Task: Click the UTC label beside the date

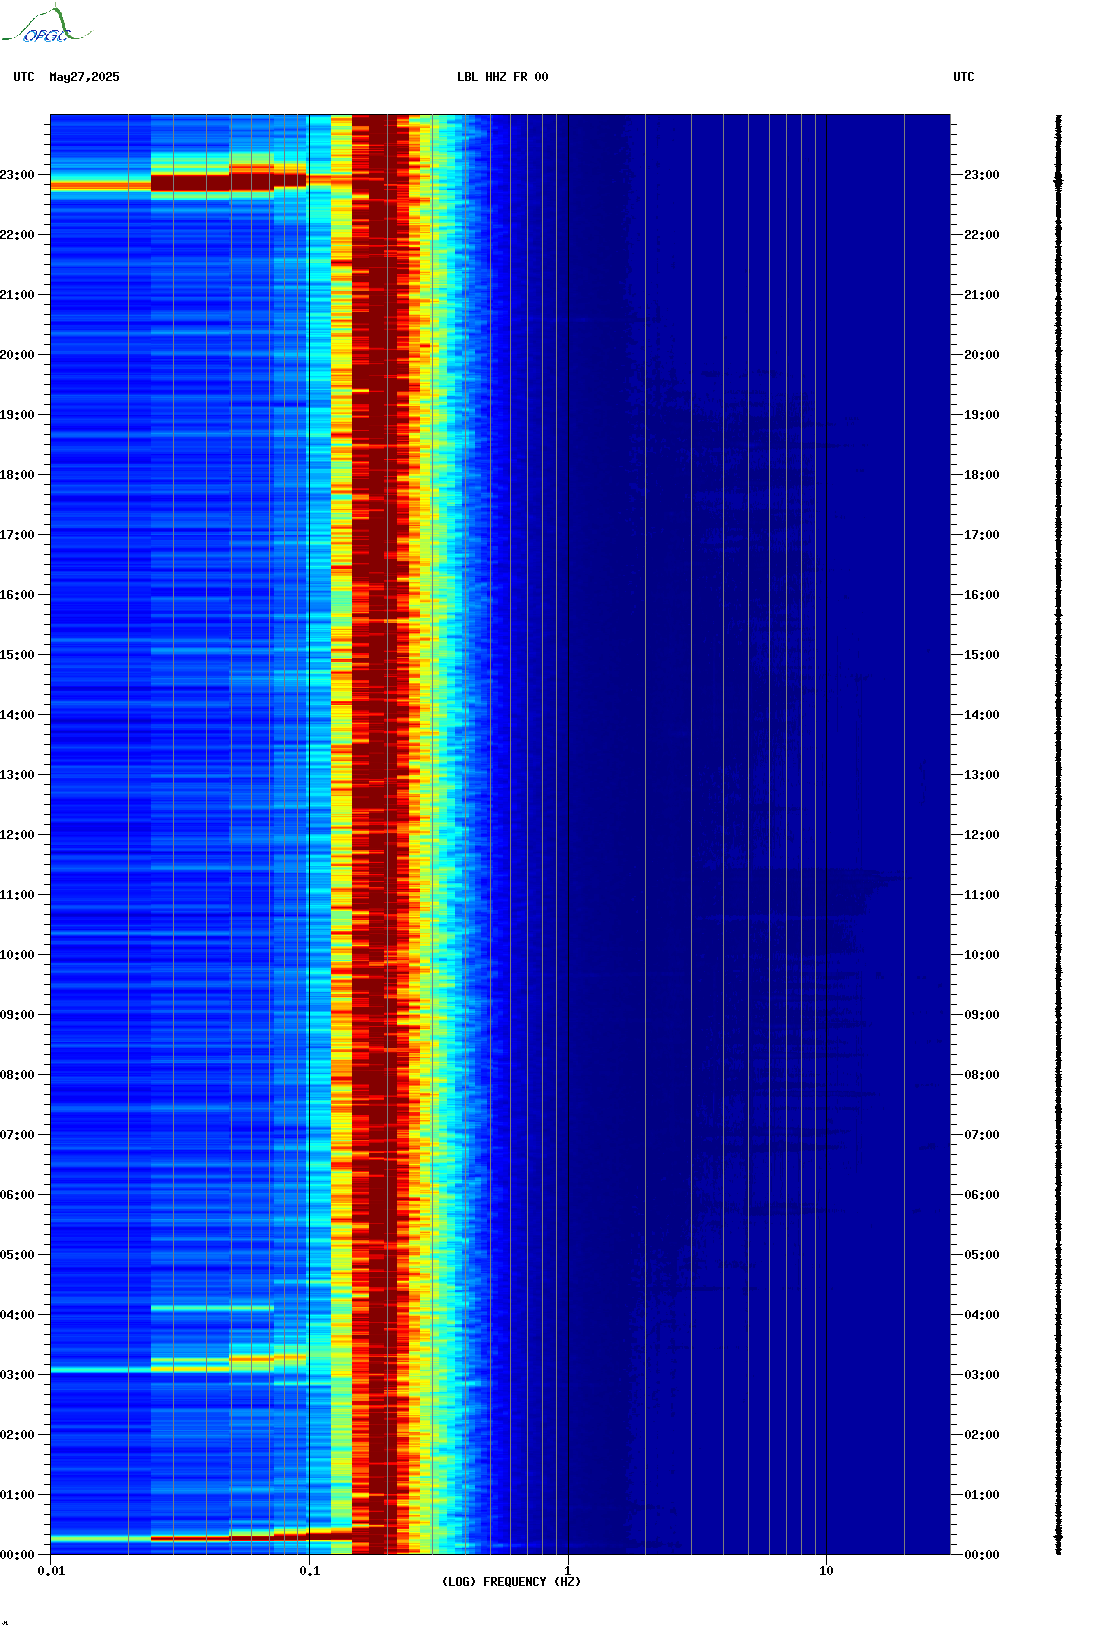Action: (24, 77)
